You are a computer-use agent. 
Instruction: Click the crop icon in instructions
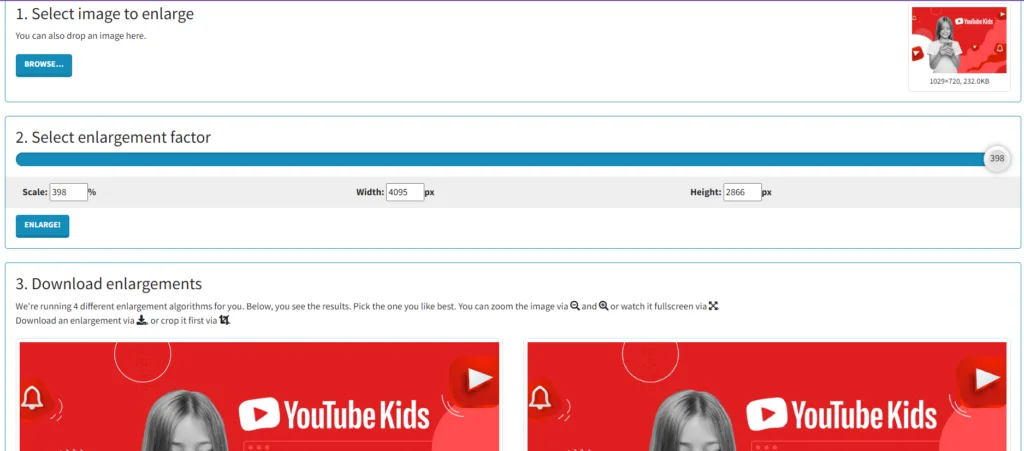tap(225, 320)
